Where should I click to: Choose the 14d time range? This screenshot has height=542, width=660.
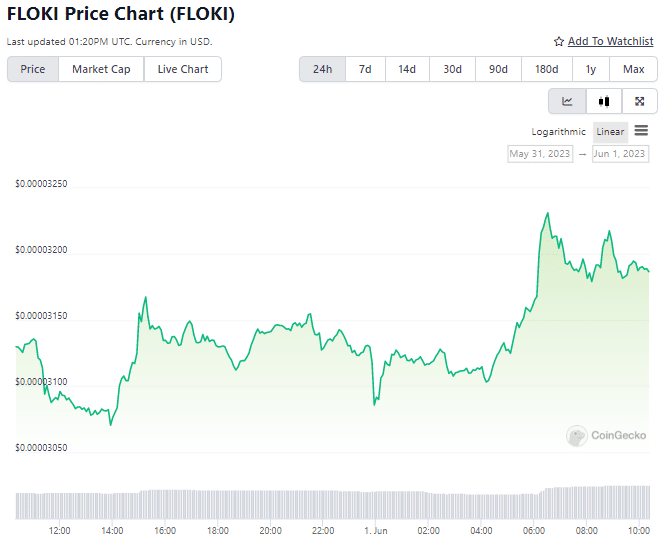pos(407,69)
